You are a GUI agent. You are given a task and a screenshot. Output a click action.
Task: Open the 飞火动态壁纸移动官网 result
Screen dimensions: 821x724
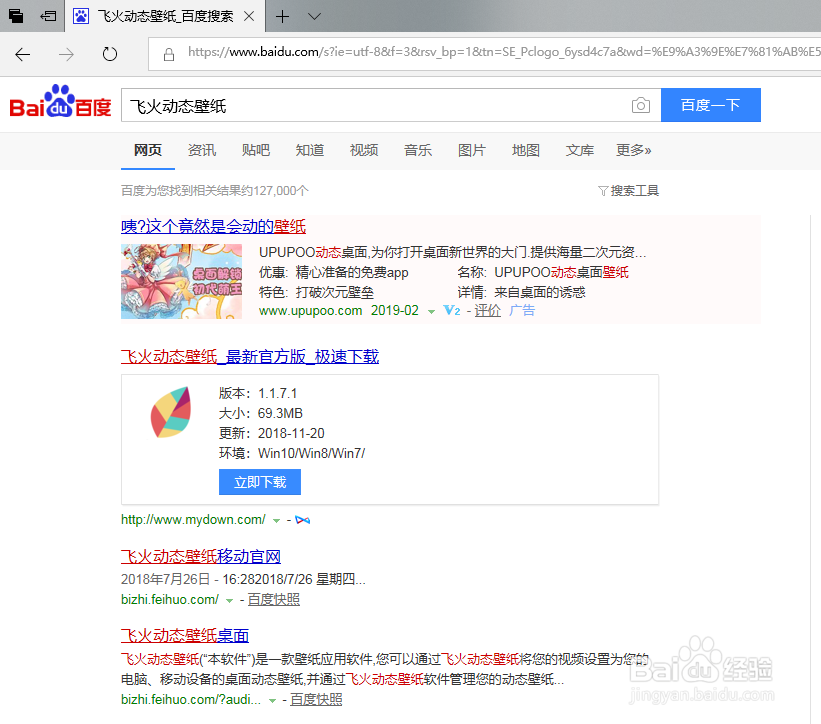(201, 556)
